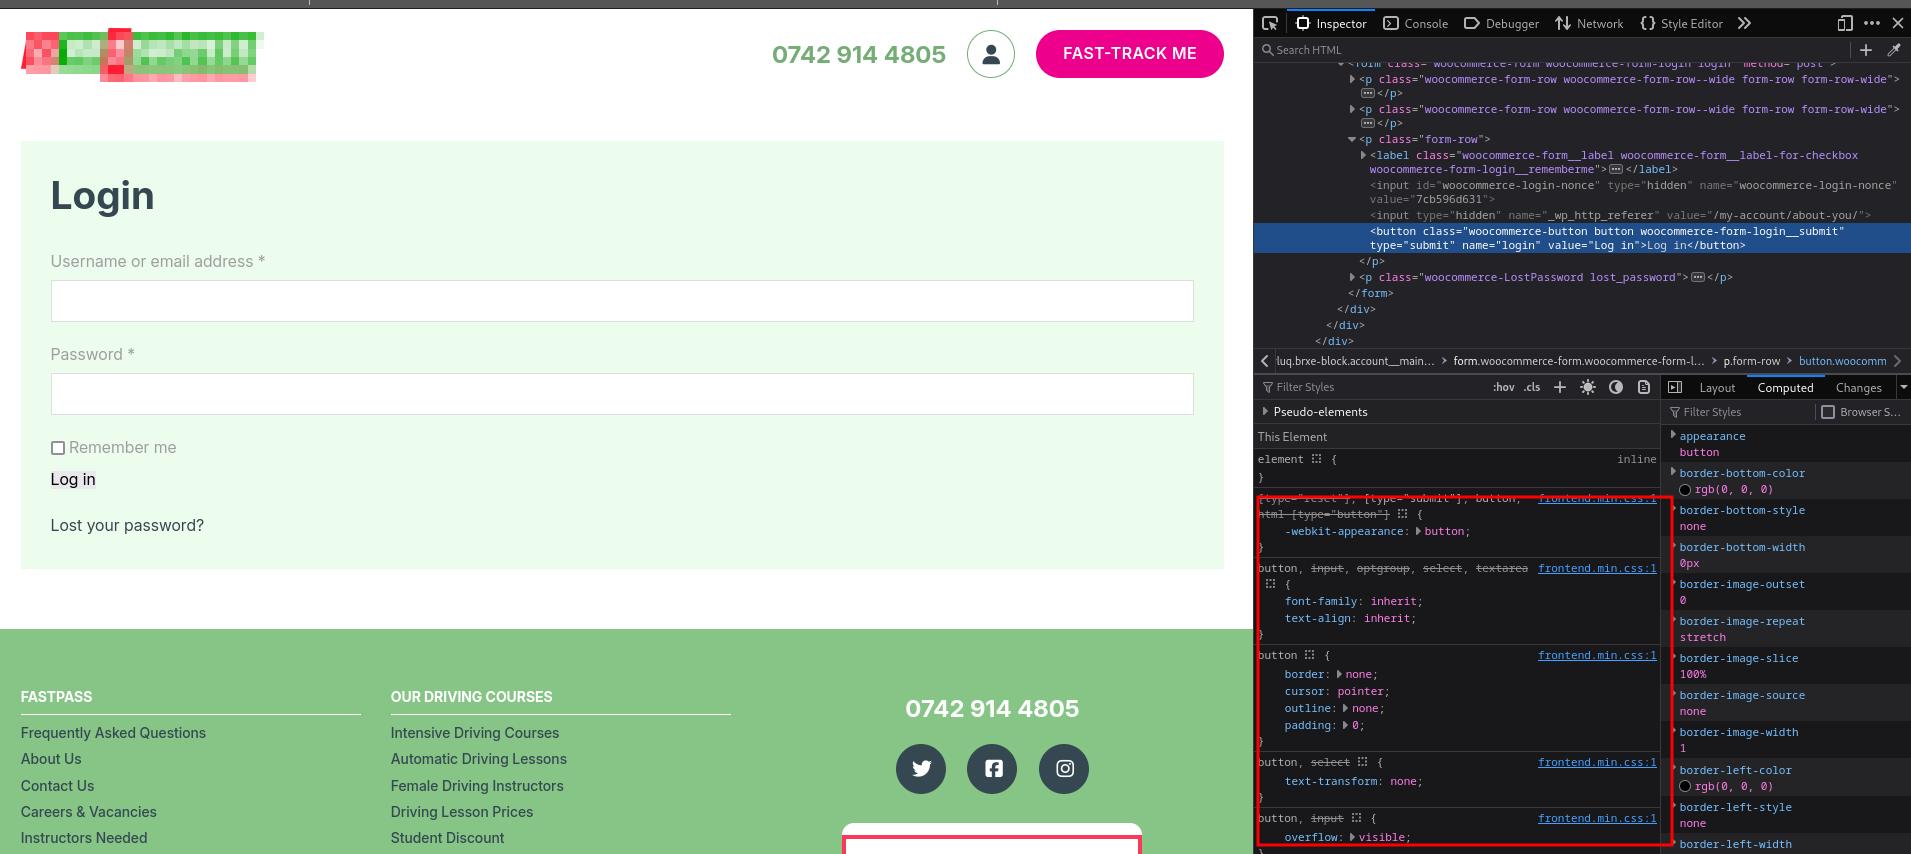Toggle dark color scheme simulation
This screenshot has height=854, width=1911.
coord(1615,387)
